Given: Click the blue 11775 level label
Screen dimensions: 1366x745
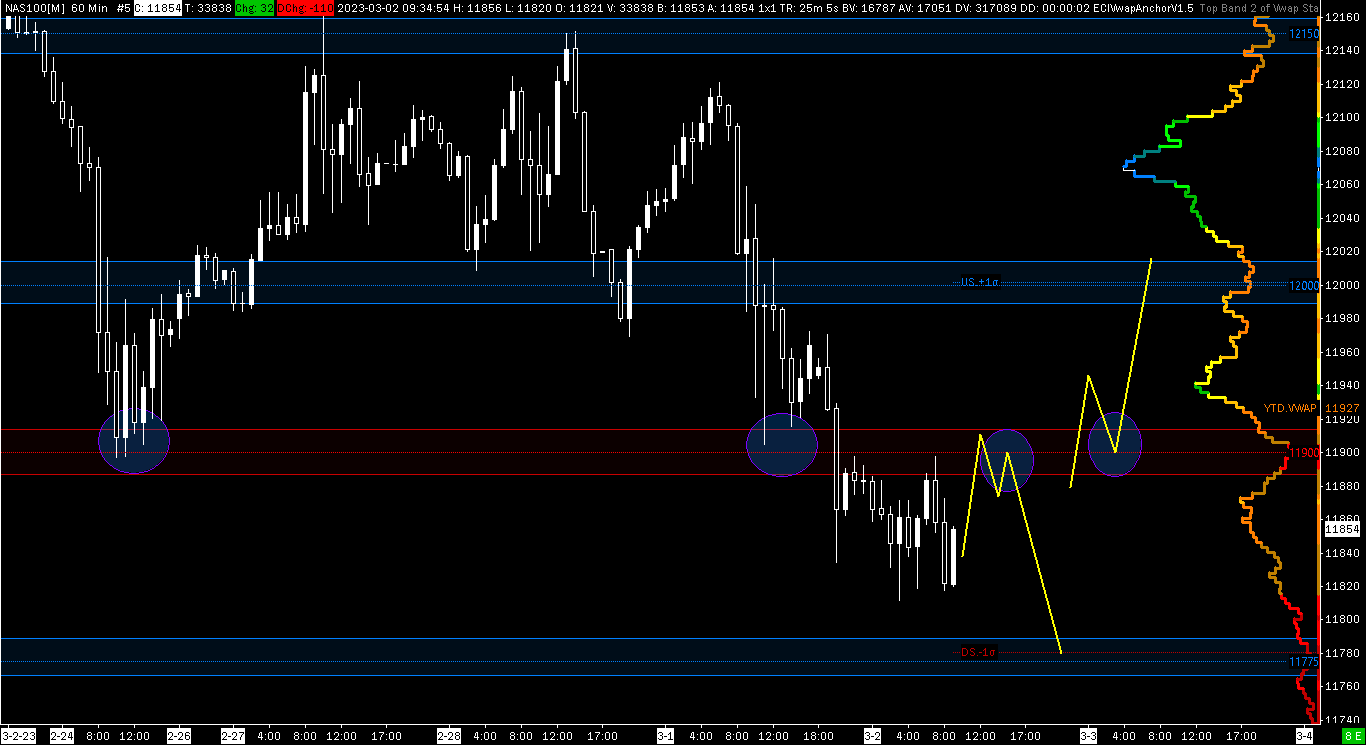Looking at the screenshot, I should [x=1304, y=662].
